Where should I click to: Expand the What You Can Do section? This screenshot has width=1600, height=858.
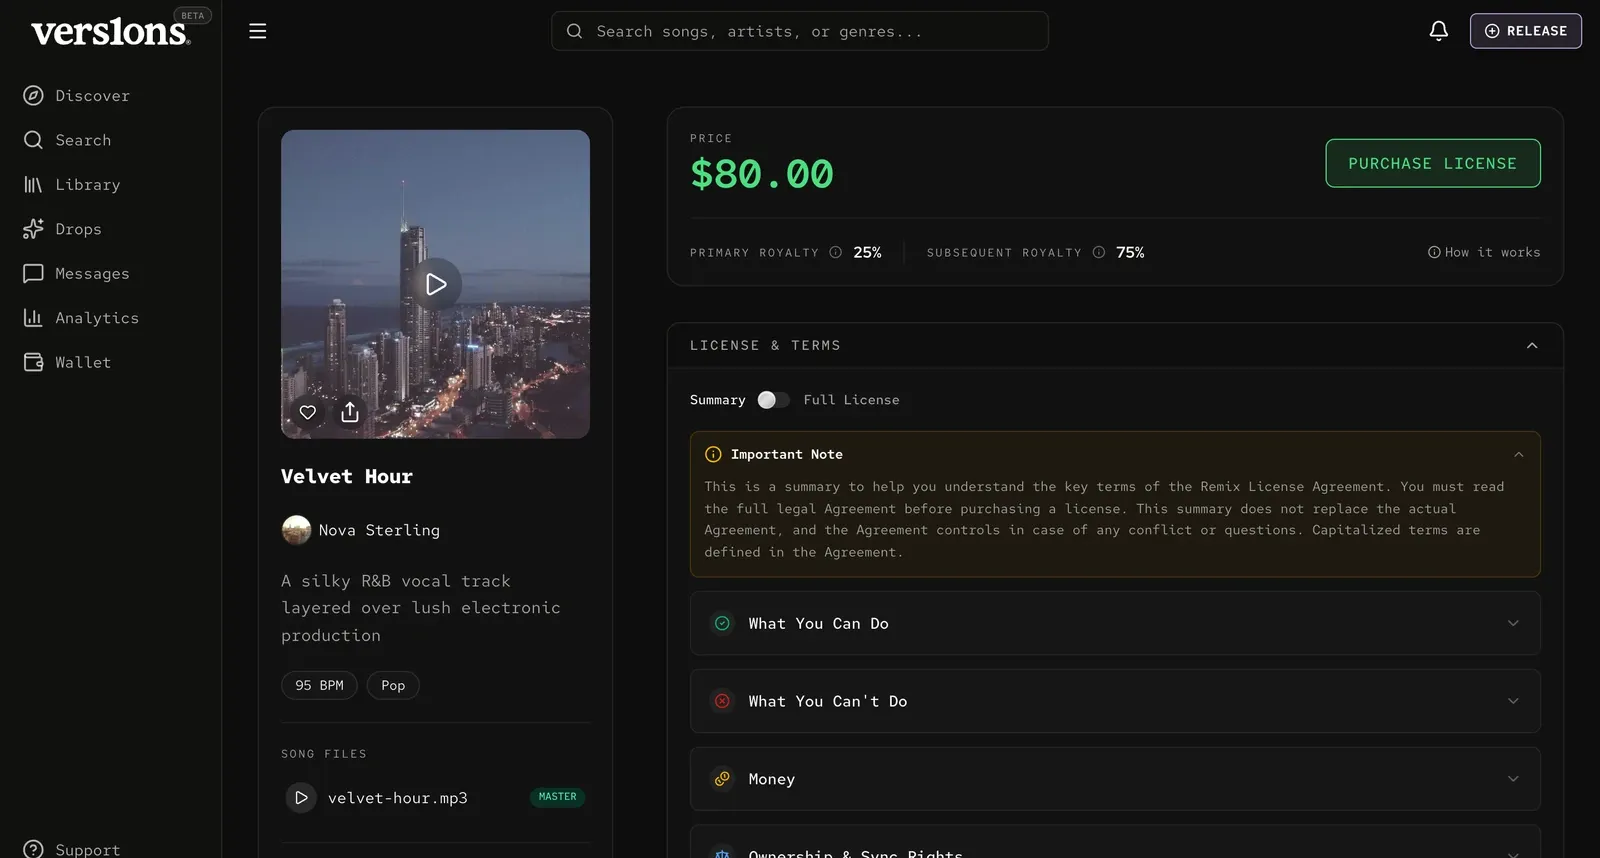point(1115,624)
